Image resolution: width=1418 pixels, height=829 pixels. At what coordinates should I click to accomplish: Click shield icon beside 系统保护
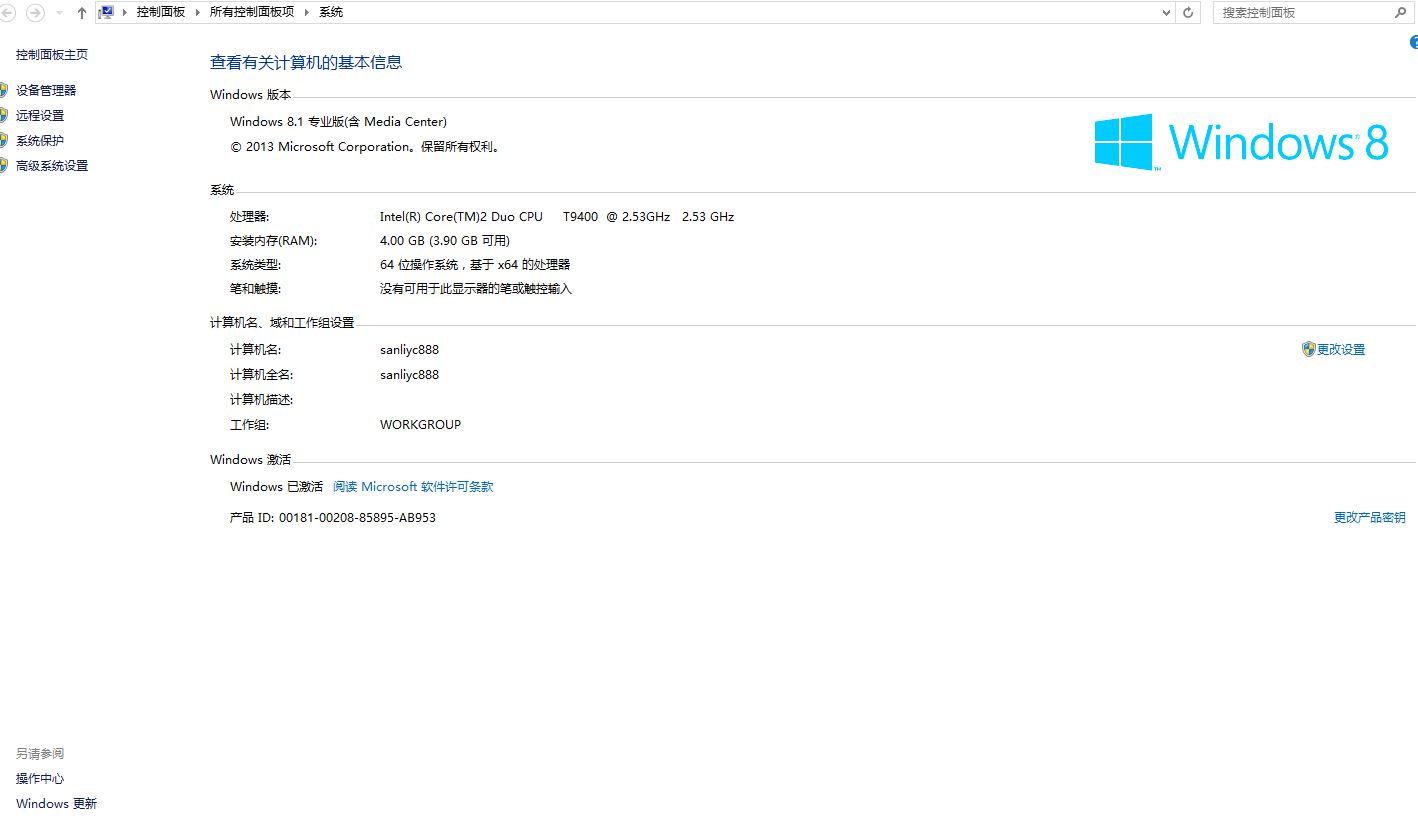[4, 141]
